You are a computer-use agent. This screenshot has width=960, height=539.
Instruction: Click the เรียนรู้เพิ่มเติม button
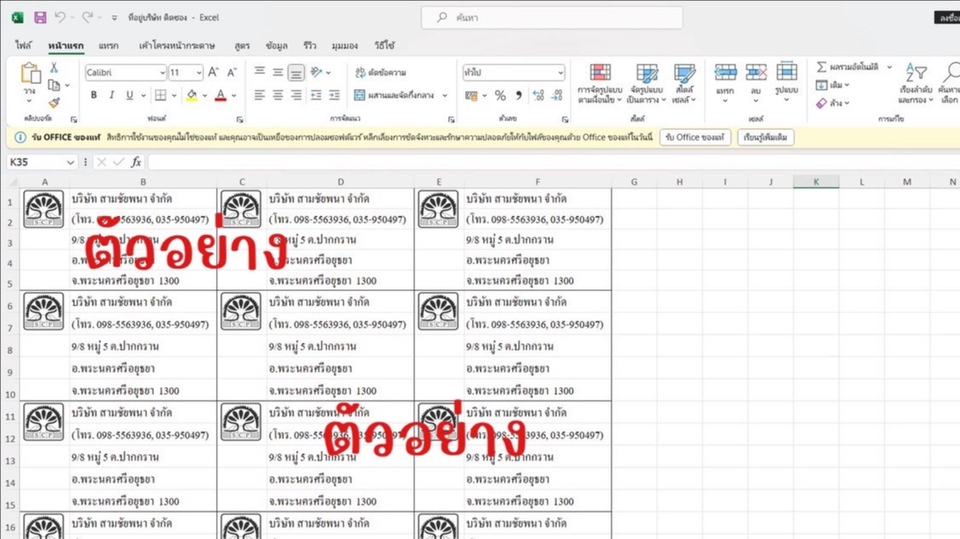[765, 137]
